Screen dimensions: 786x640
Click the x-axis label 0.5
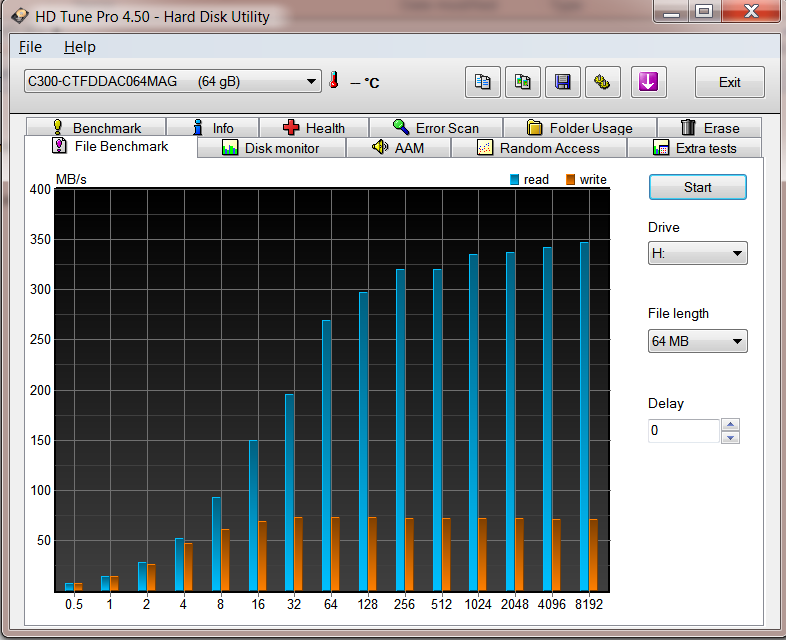pos(74,604)
